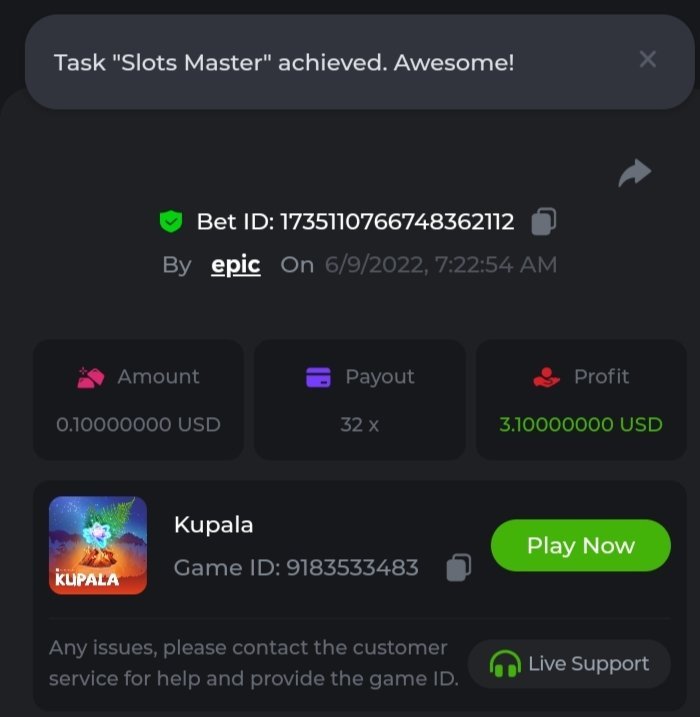Copy the Game ID number
Image resolution: width=700 pixels, height=717 pixels.
point(458,568)
